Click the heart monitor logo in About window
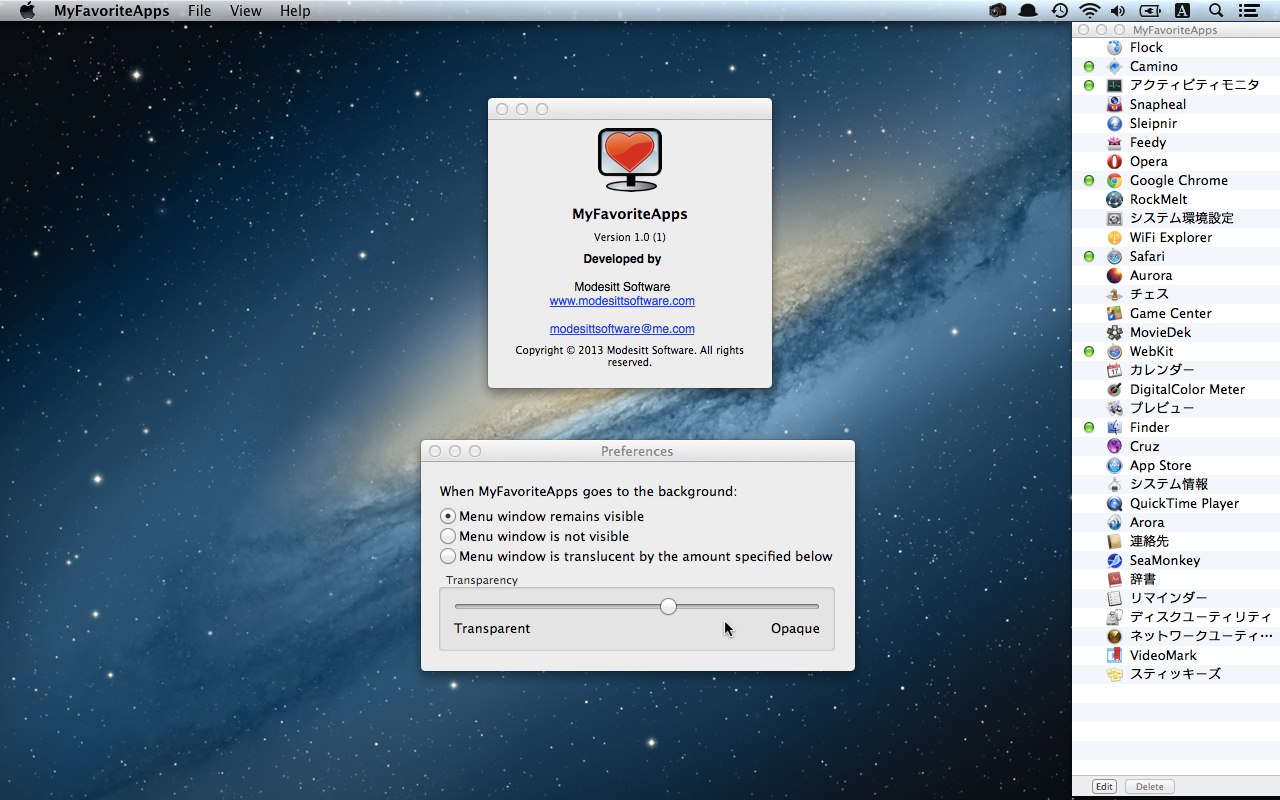 coord(630,160)
